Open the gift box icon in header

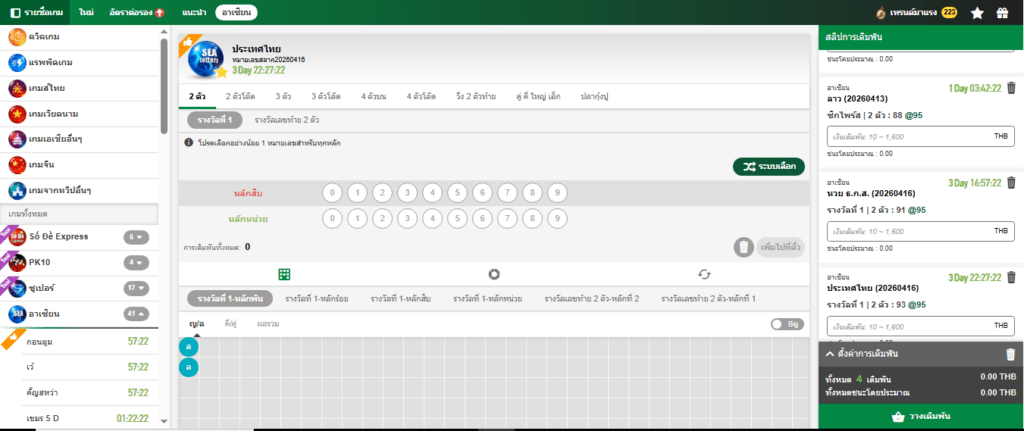(1002, 12)
